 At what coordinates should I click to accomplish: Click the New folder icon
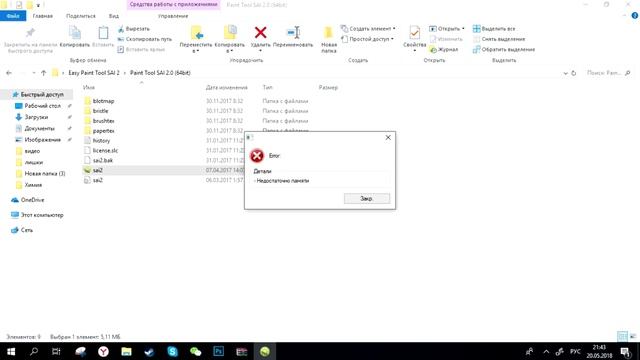(x=329, y=33)
